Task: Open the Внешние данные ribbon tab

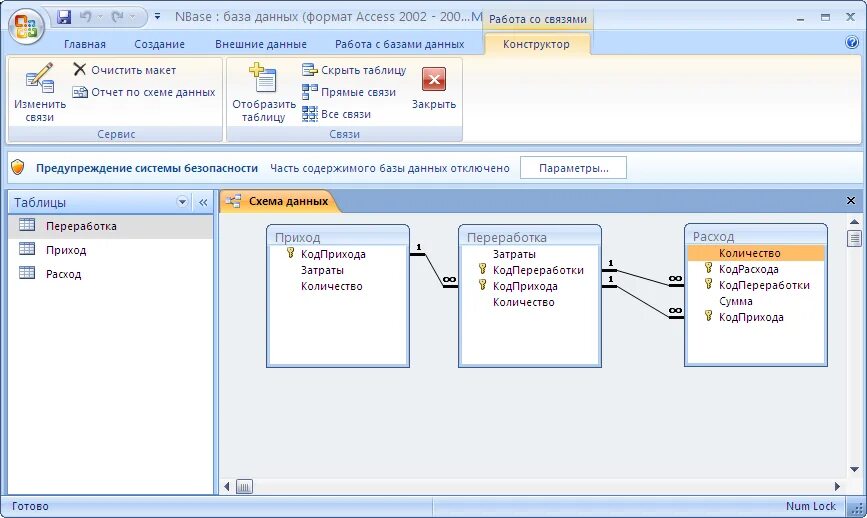Action: pos(260,44)
